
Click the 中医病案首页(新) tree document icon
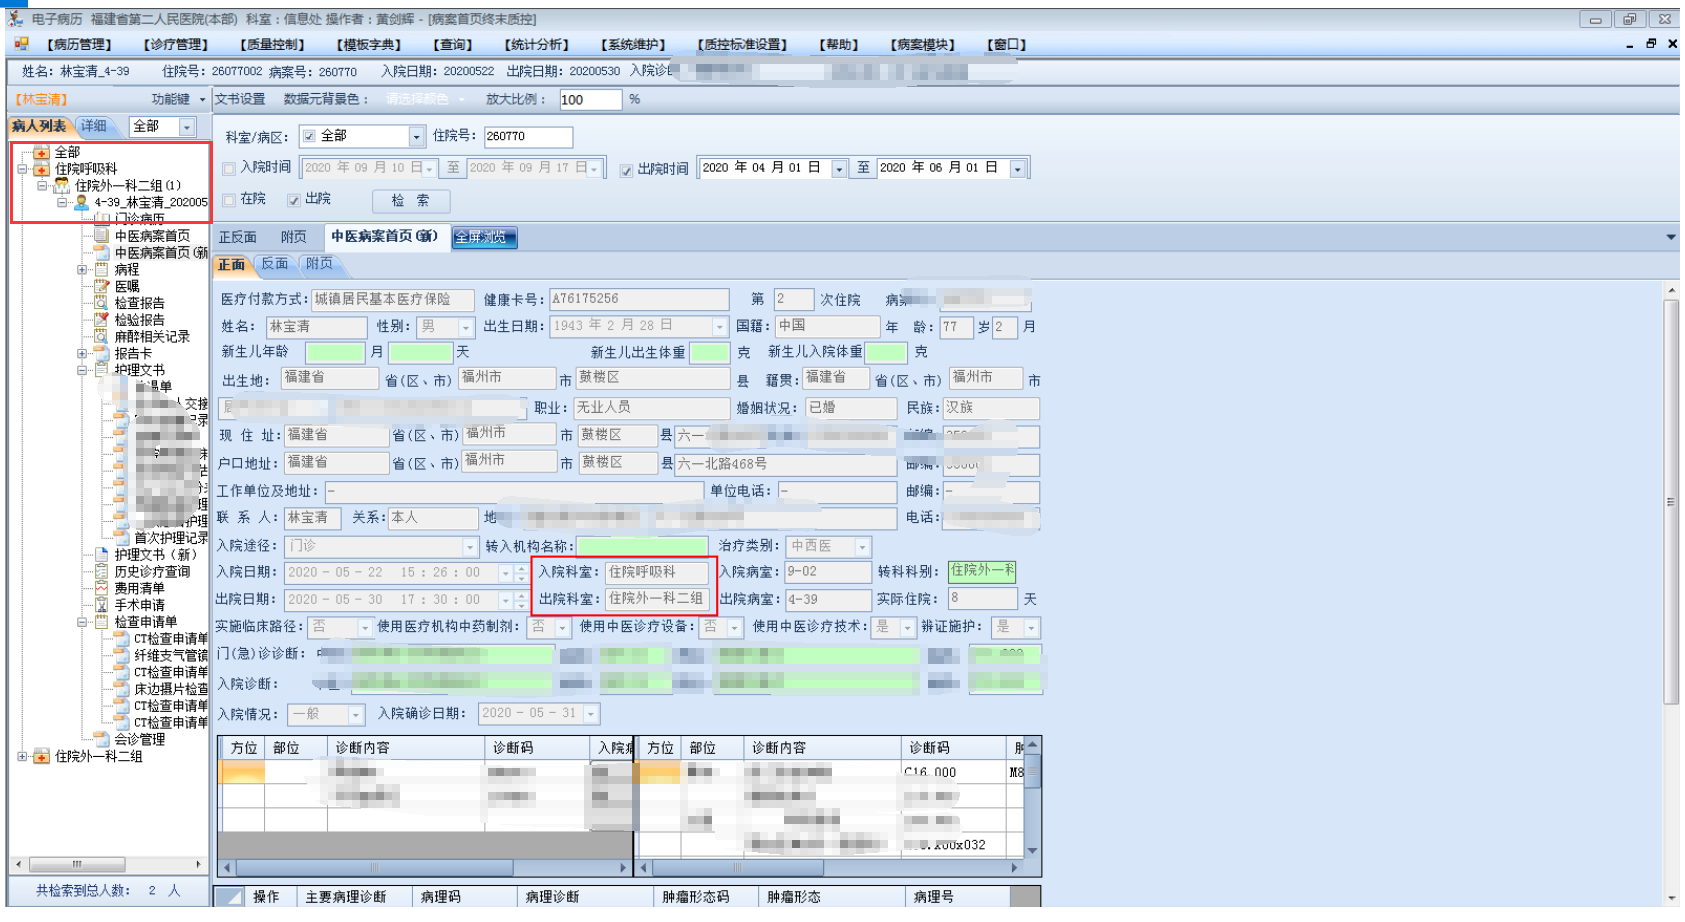coord(102,252)
